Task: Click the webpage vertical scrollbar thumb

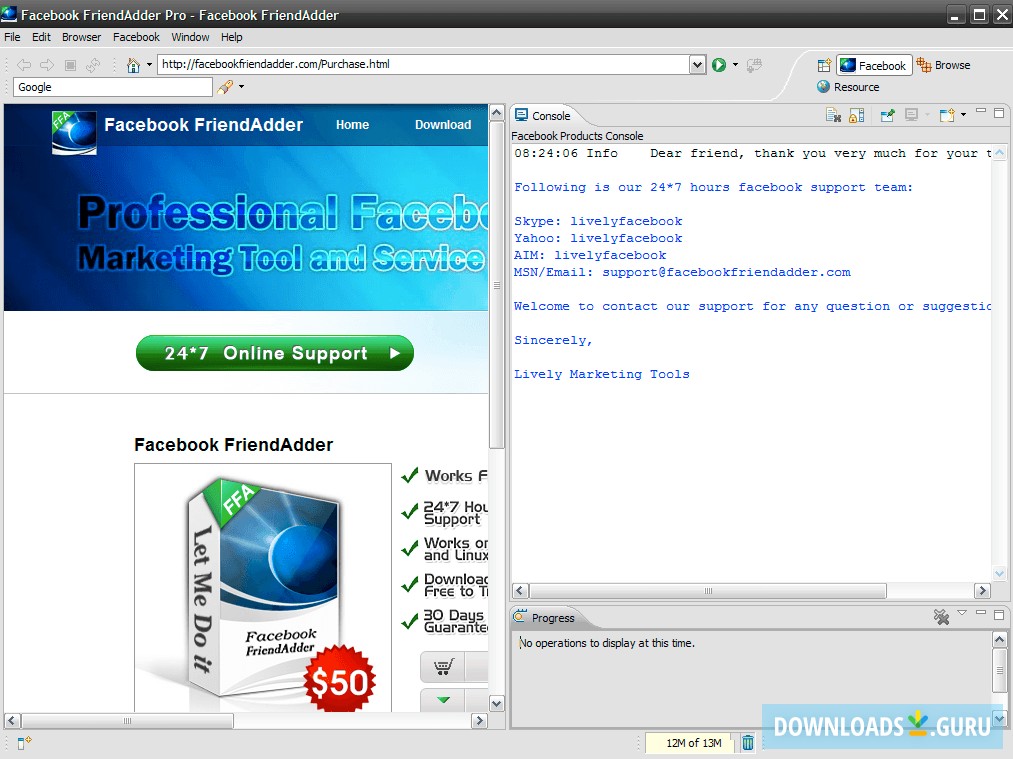Action: 496,285
